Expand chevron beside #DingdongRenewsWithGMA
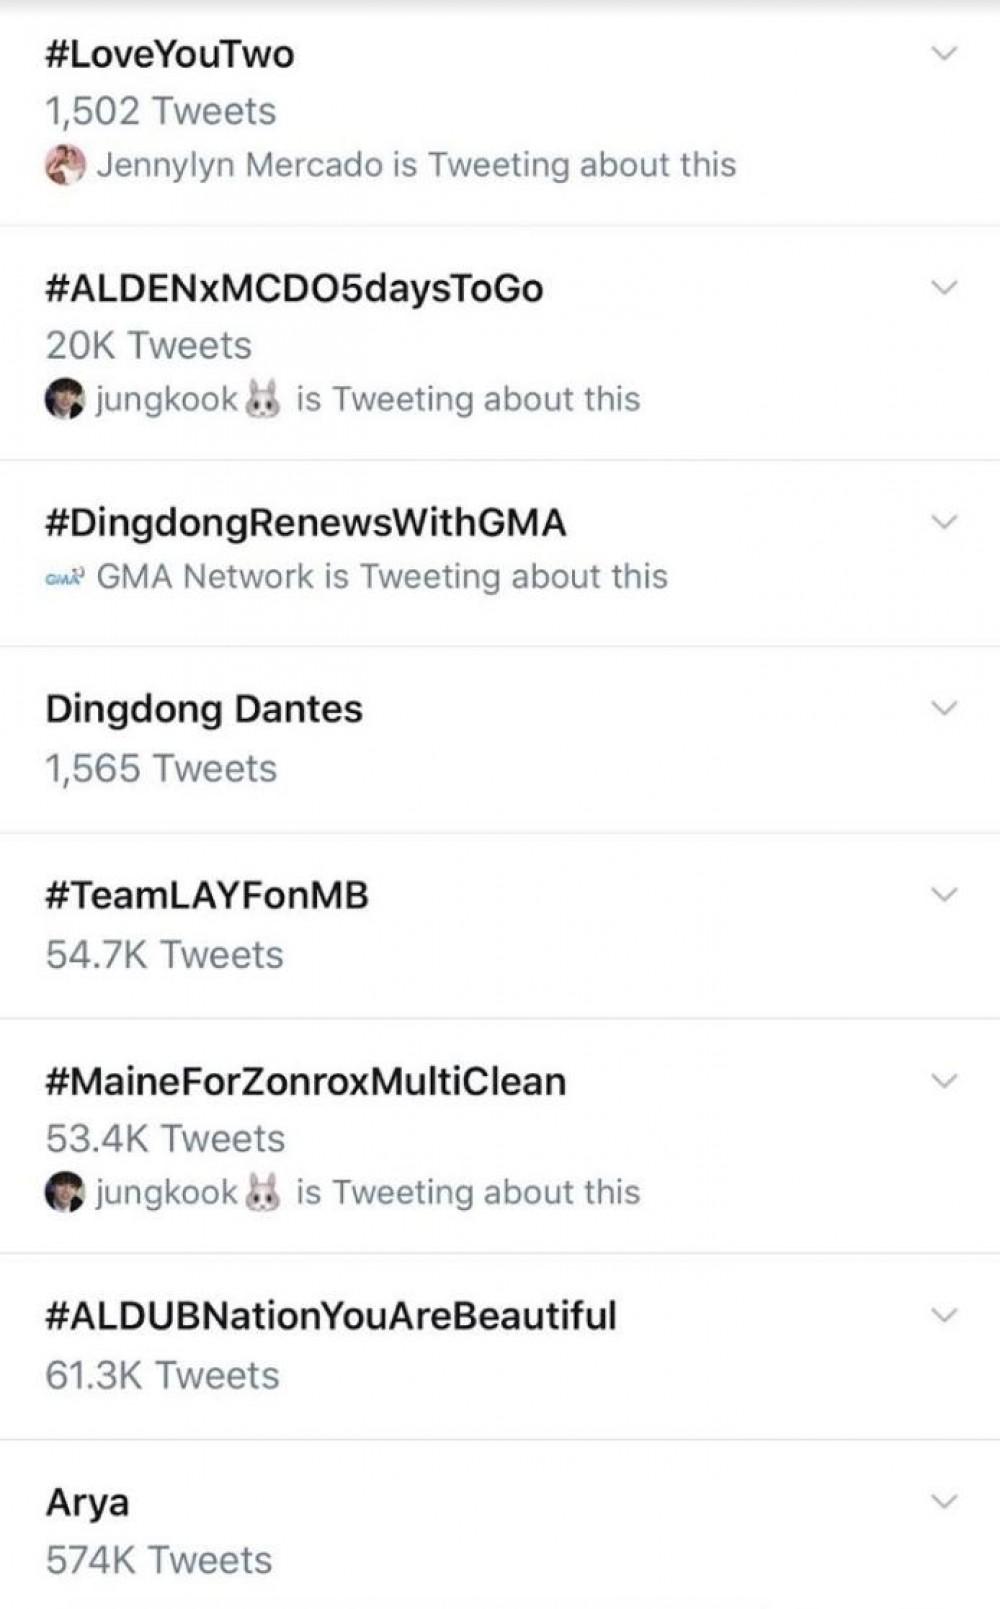 click(x=944, y=522)
